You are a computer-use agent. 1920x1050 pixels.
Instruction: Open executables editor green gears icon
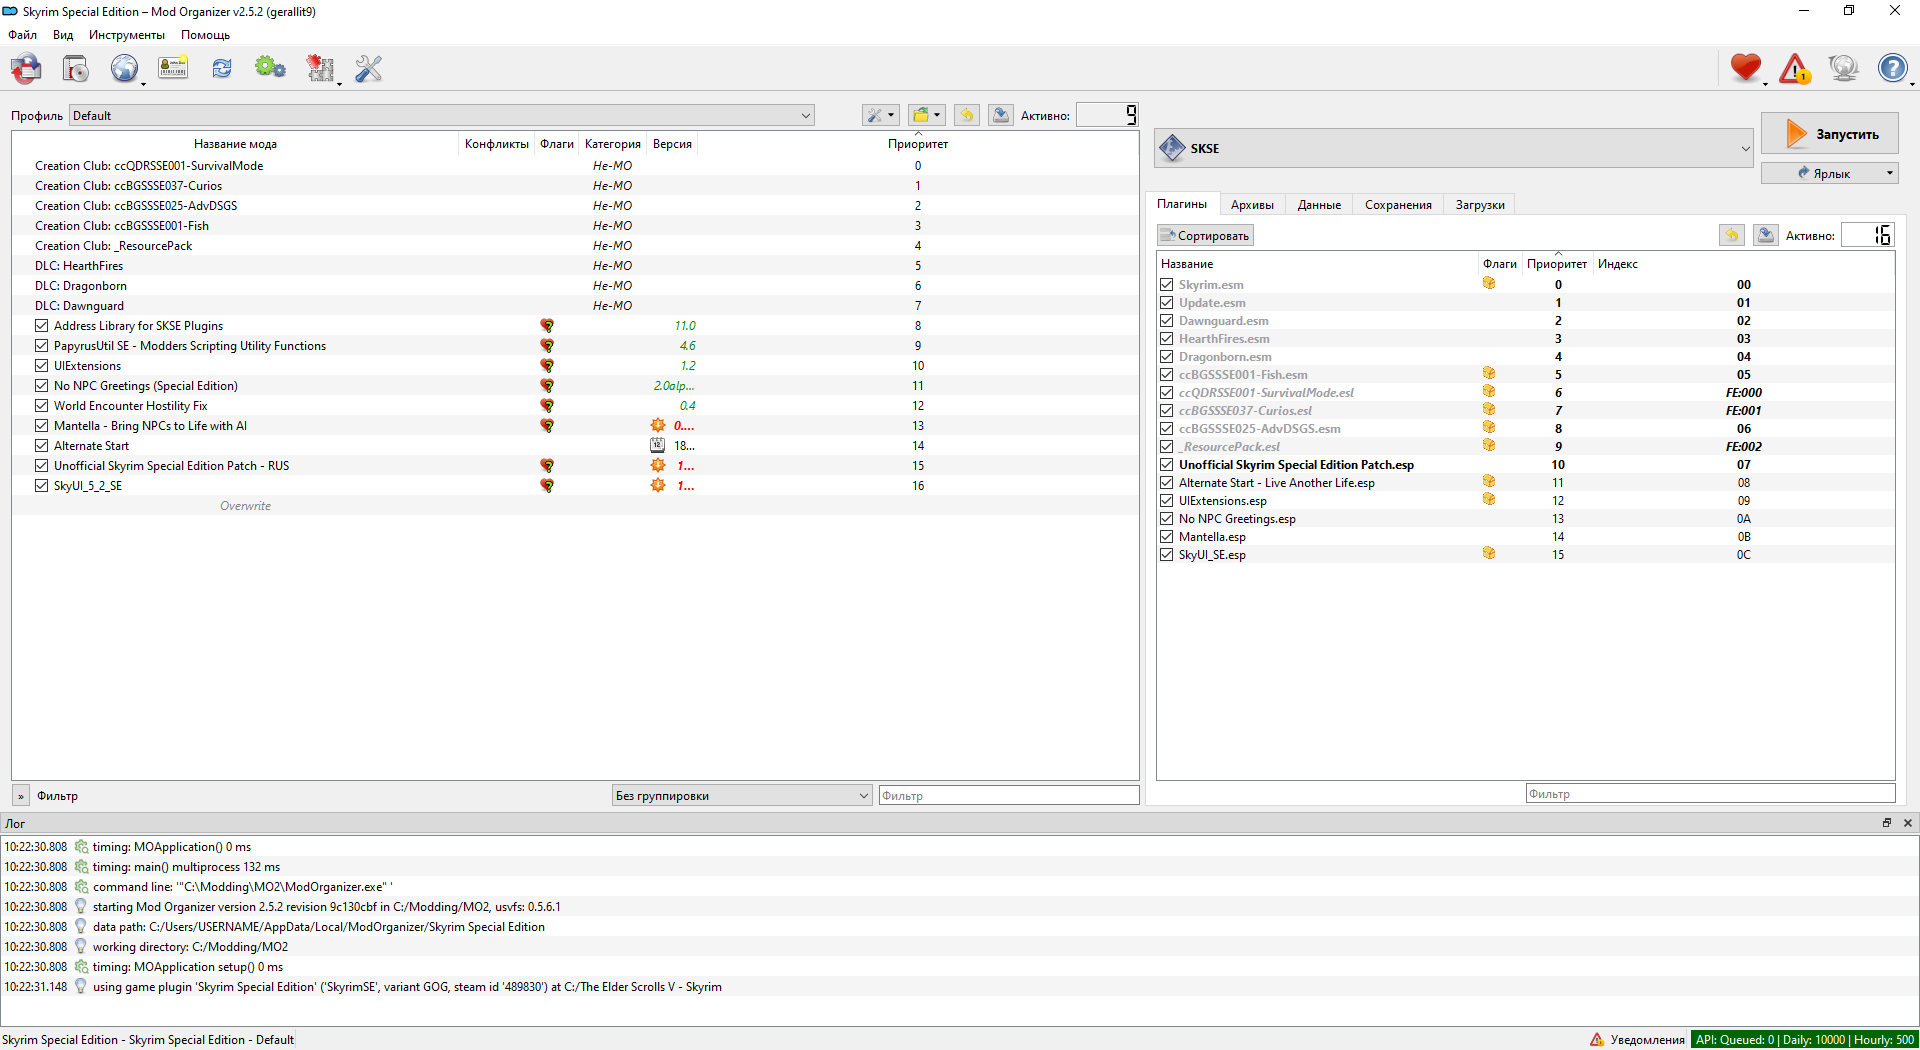coord(270,69)
